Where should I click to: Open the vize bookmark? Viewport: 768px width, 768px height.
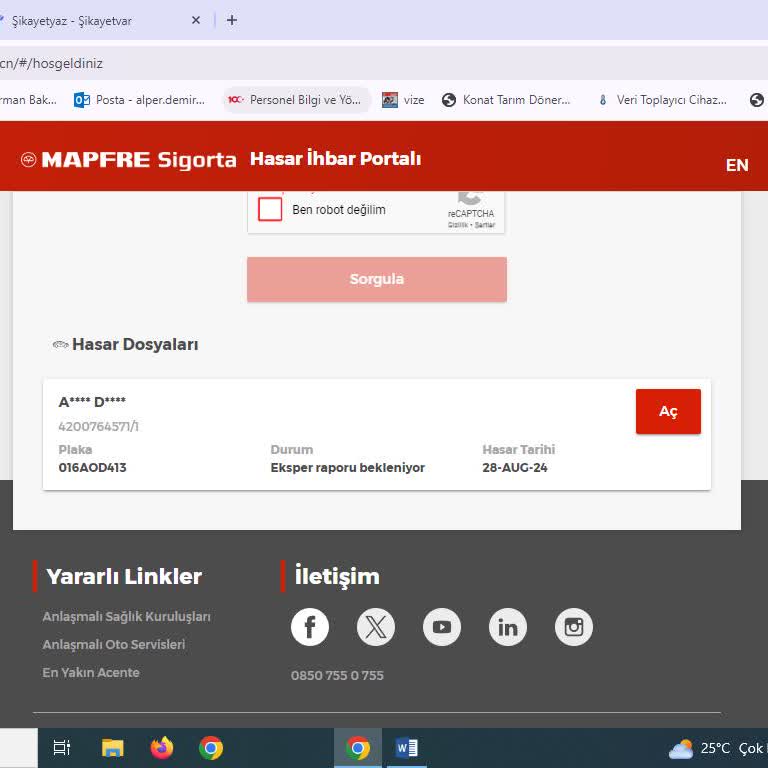point(403,100)
